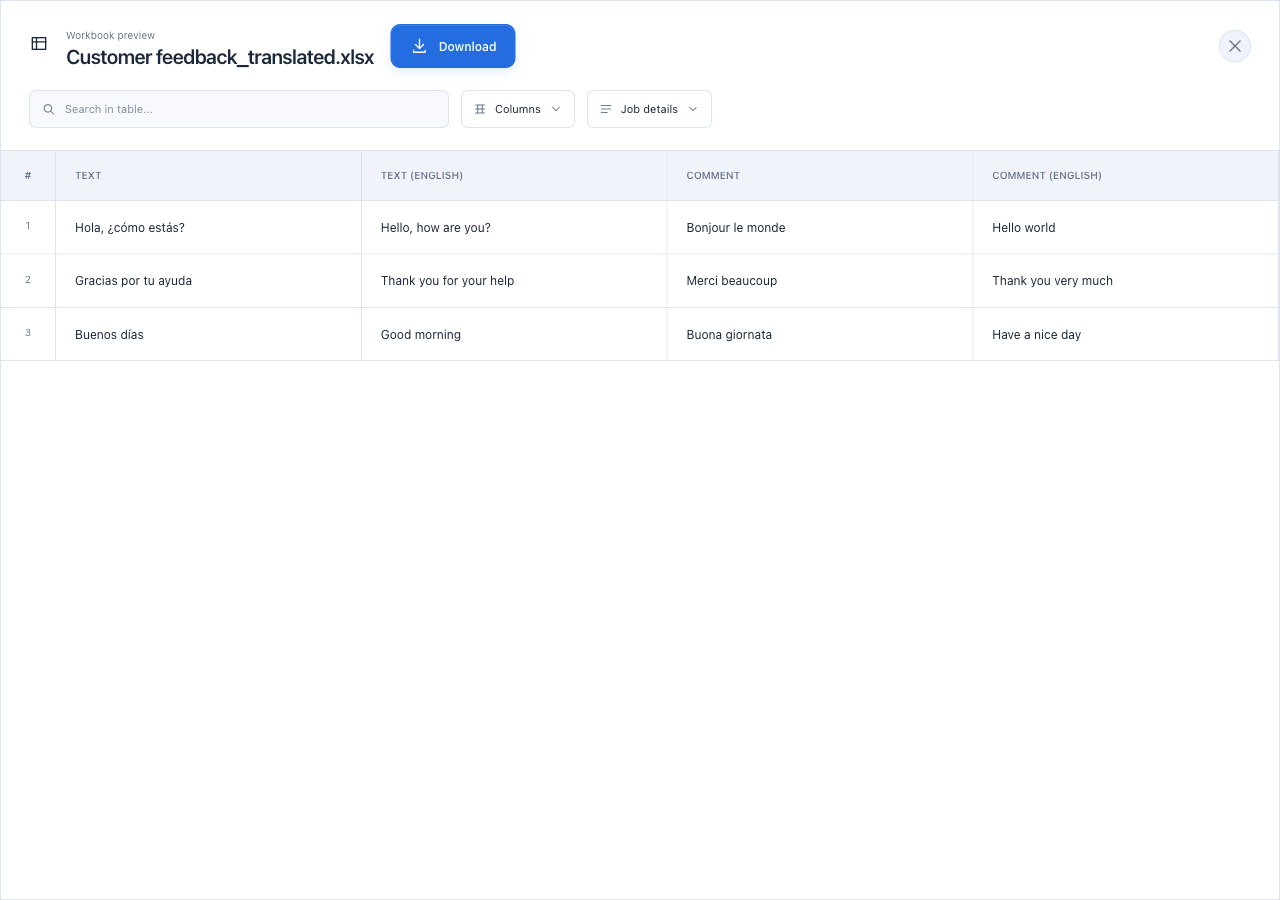
Task: Select the cell "Thank you very much"
Action: tap(1125, 281)
